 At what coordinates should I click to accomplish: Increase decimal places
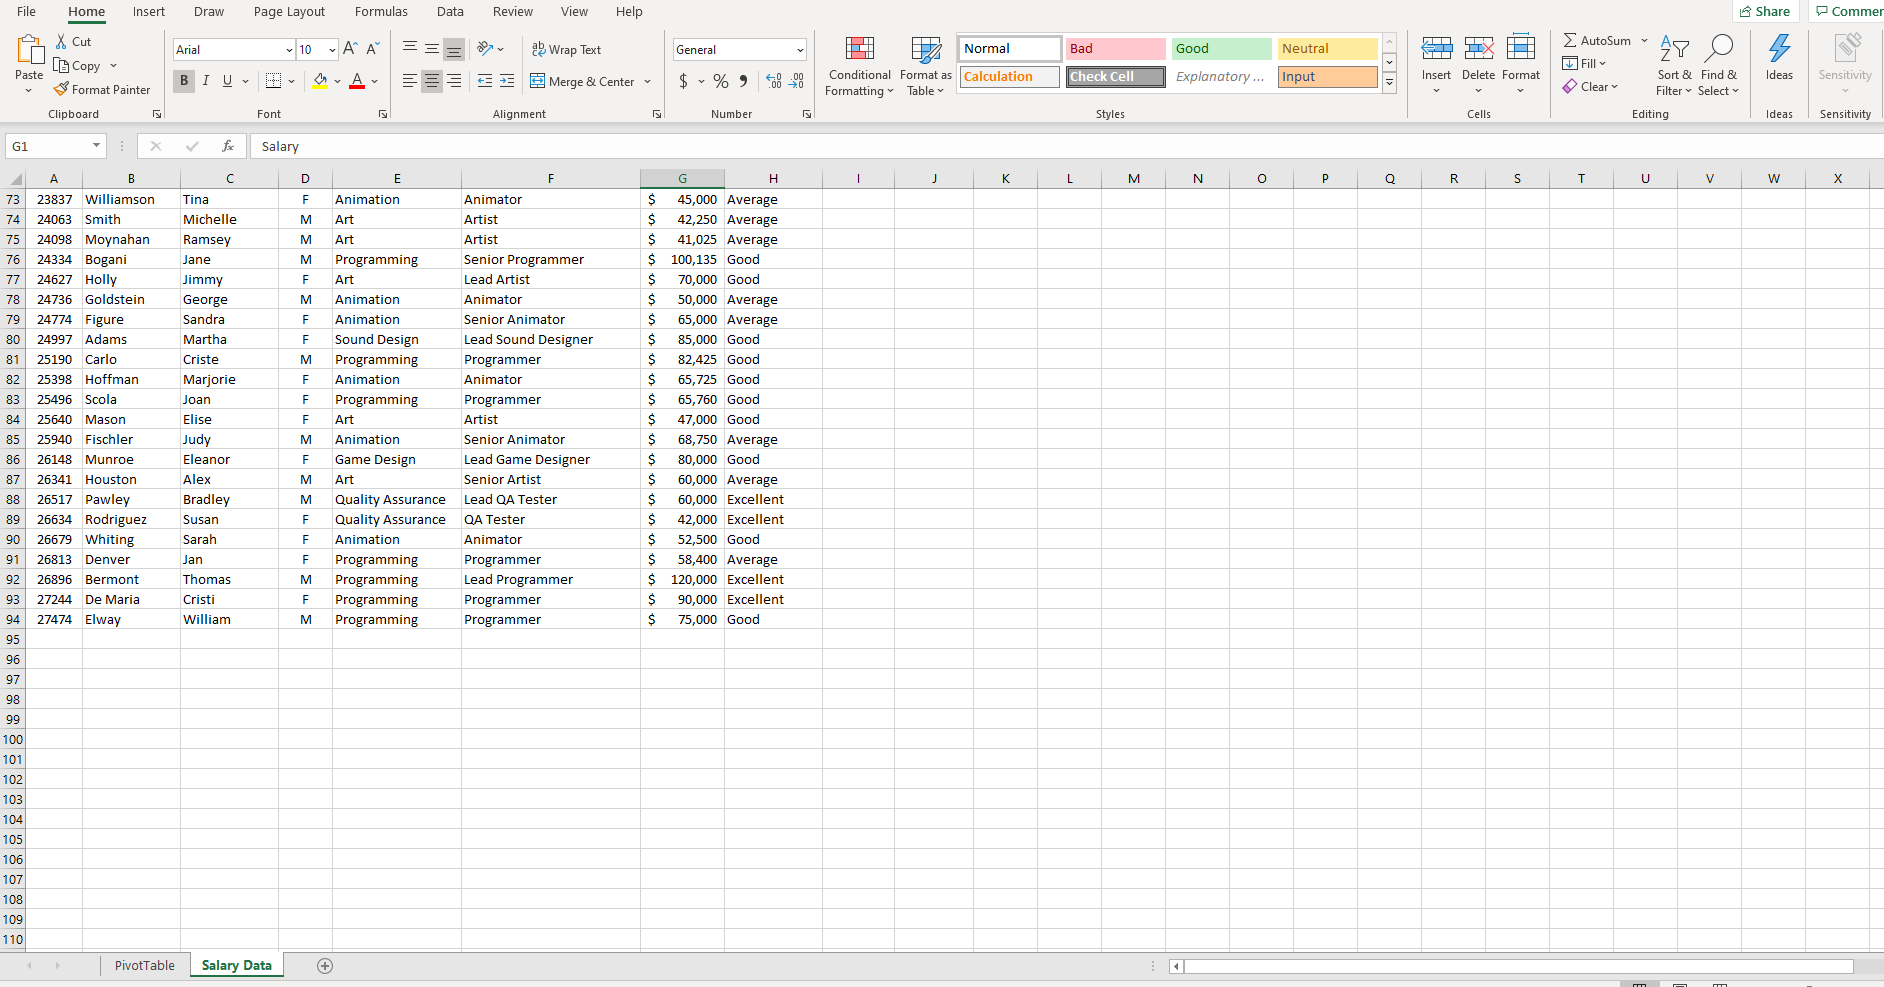pos(774,81)
